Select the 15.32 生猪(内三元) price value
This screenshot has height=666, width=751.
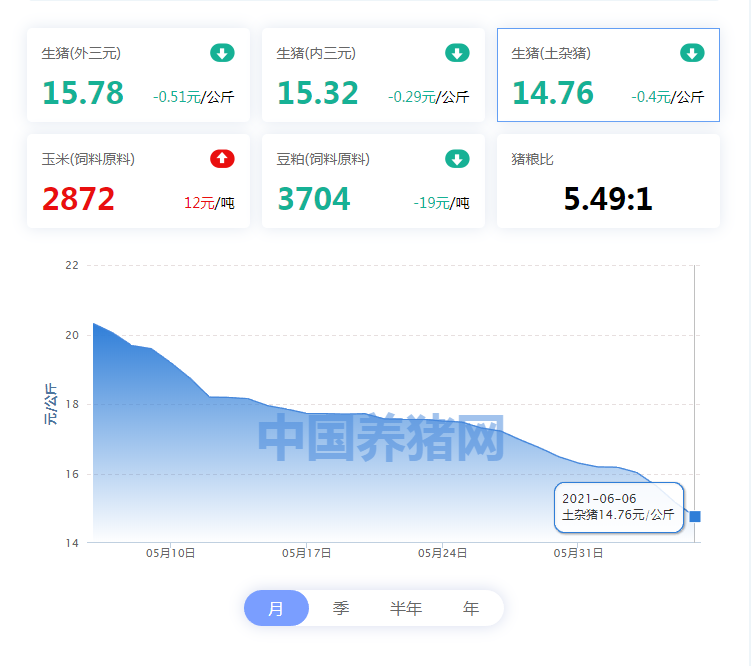pos(318,92)
